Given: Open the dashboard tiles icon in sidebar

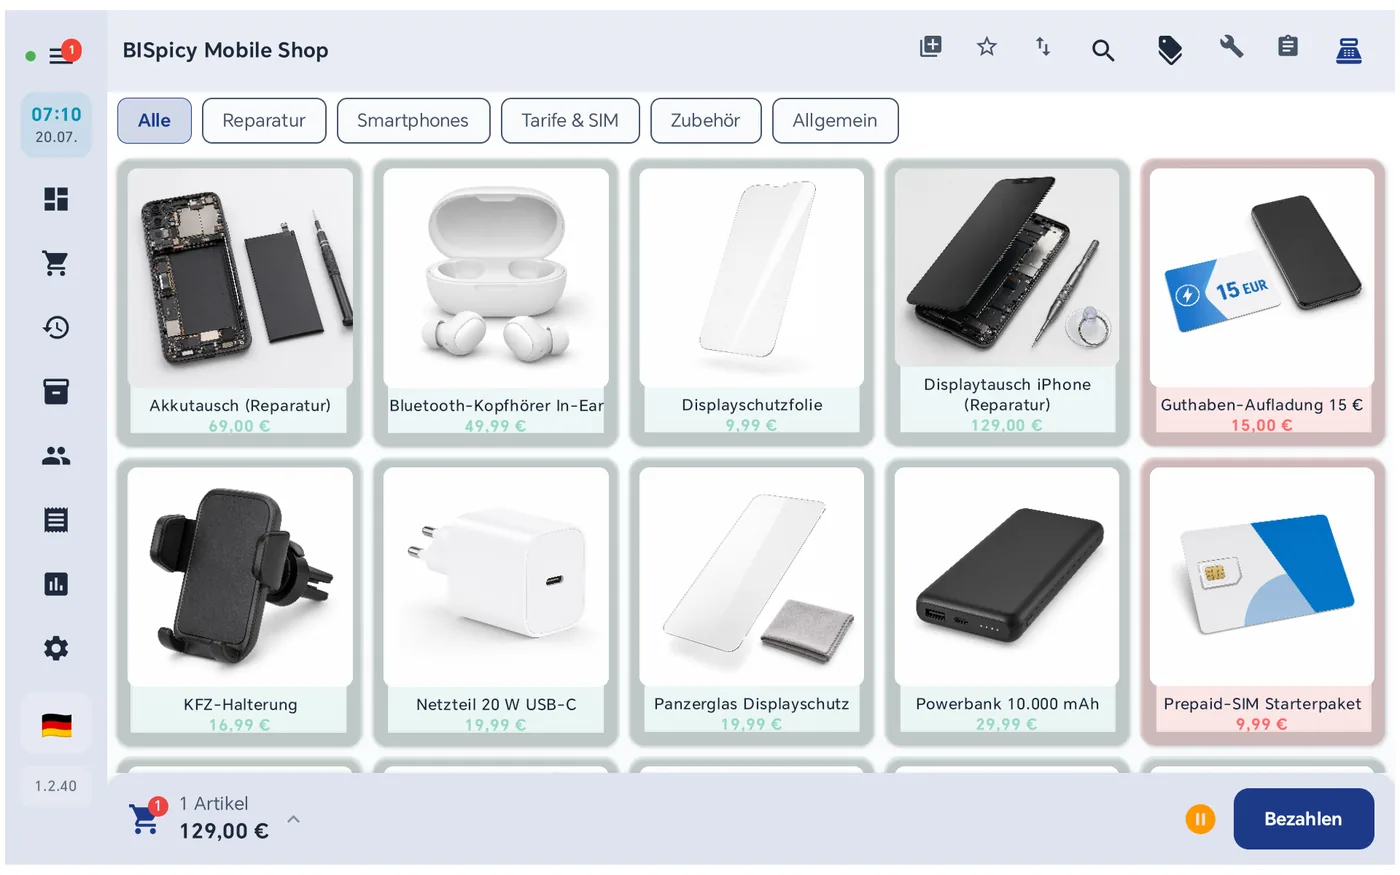Looking at the screenshot, I should tap(56, 199).
